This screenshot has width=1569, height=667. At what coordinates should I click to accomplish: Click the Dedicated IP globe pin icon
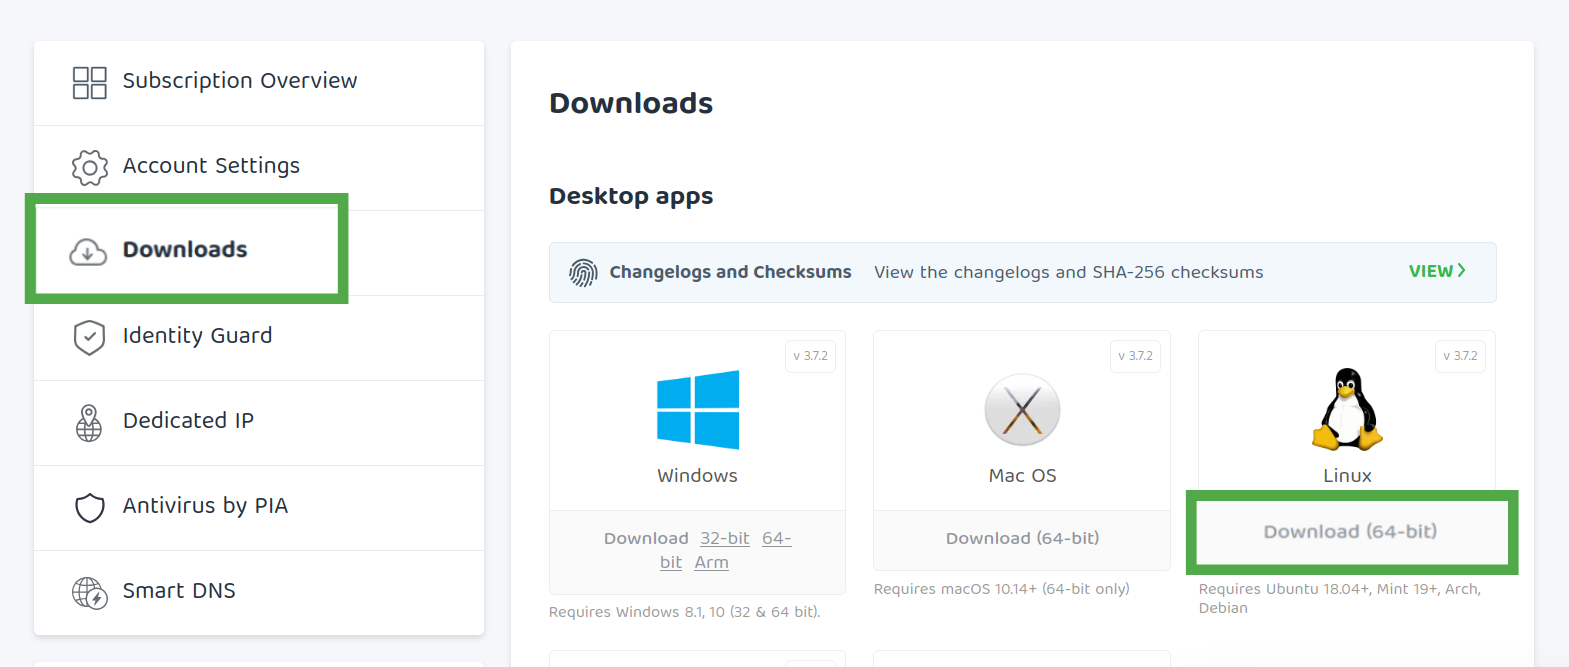click(89, 422)
